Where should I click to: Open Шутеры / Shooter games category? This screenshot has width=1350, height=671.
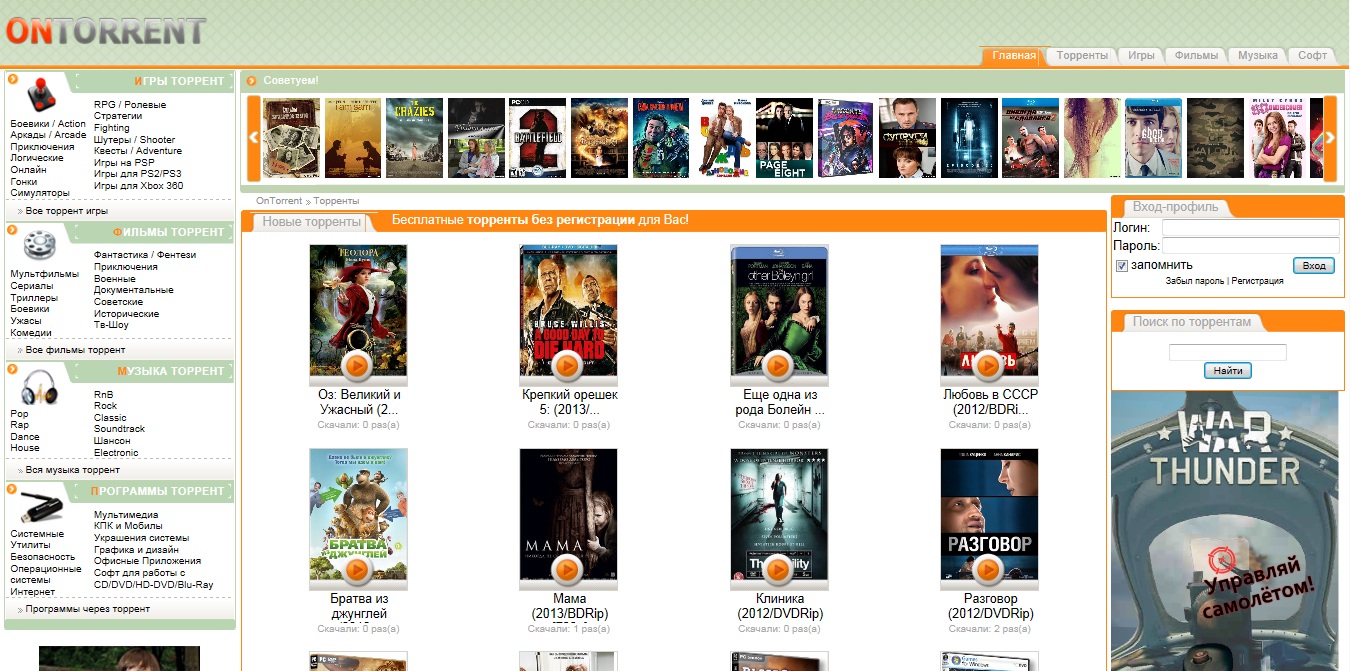[x=135, y=140]
